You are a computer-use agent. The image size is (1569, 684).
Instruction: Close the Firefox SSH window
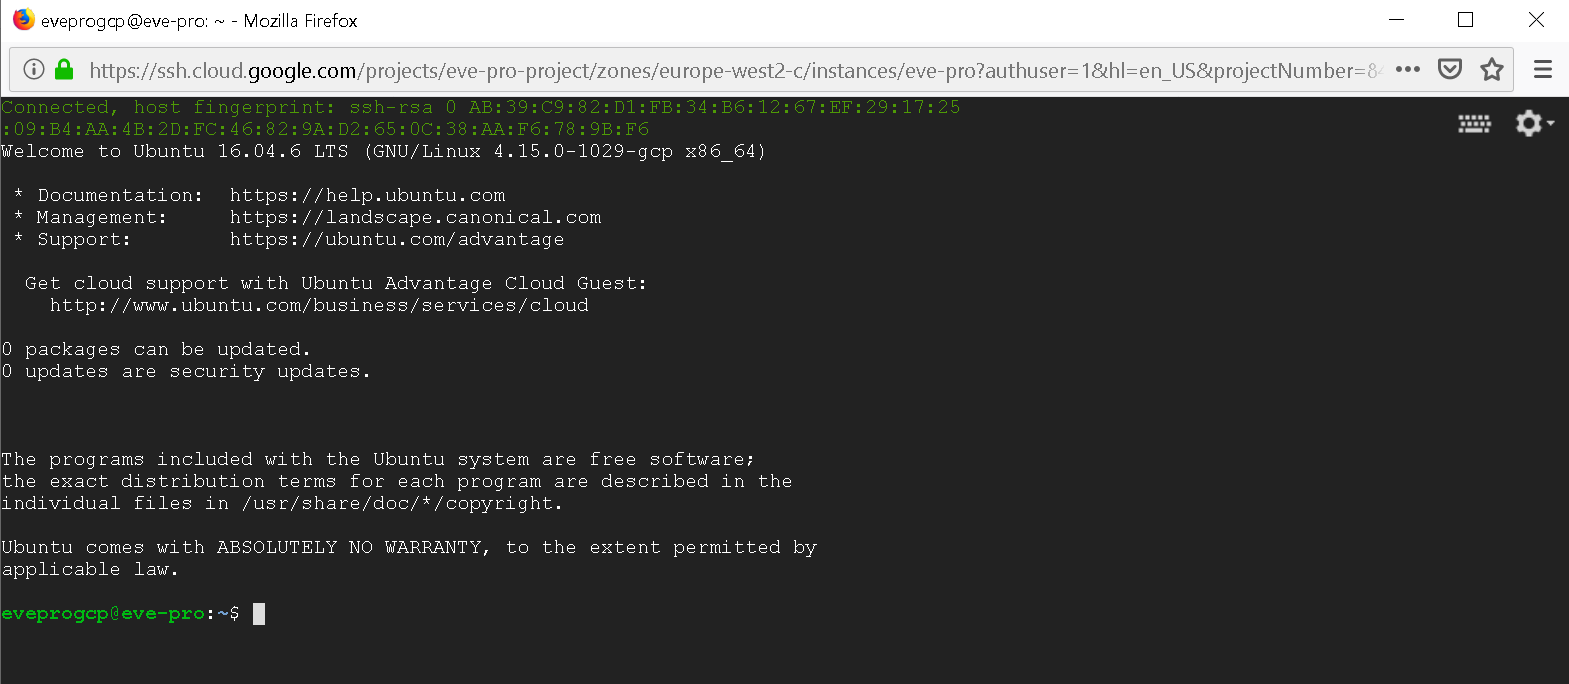click(1536, 20)
